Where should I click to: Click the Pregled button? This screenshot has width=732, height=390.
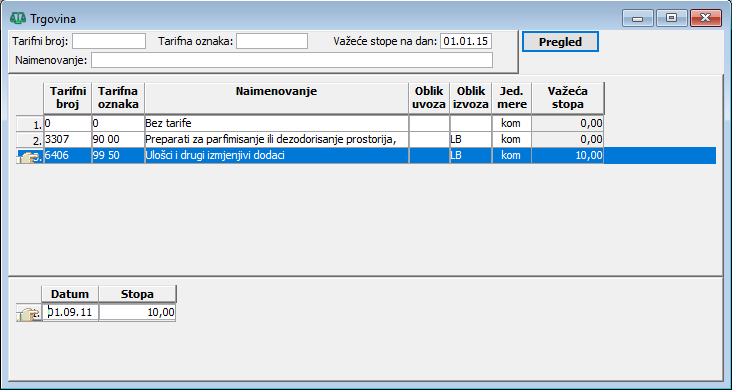coord(560,42)
